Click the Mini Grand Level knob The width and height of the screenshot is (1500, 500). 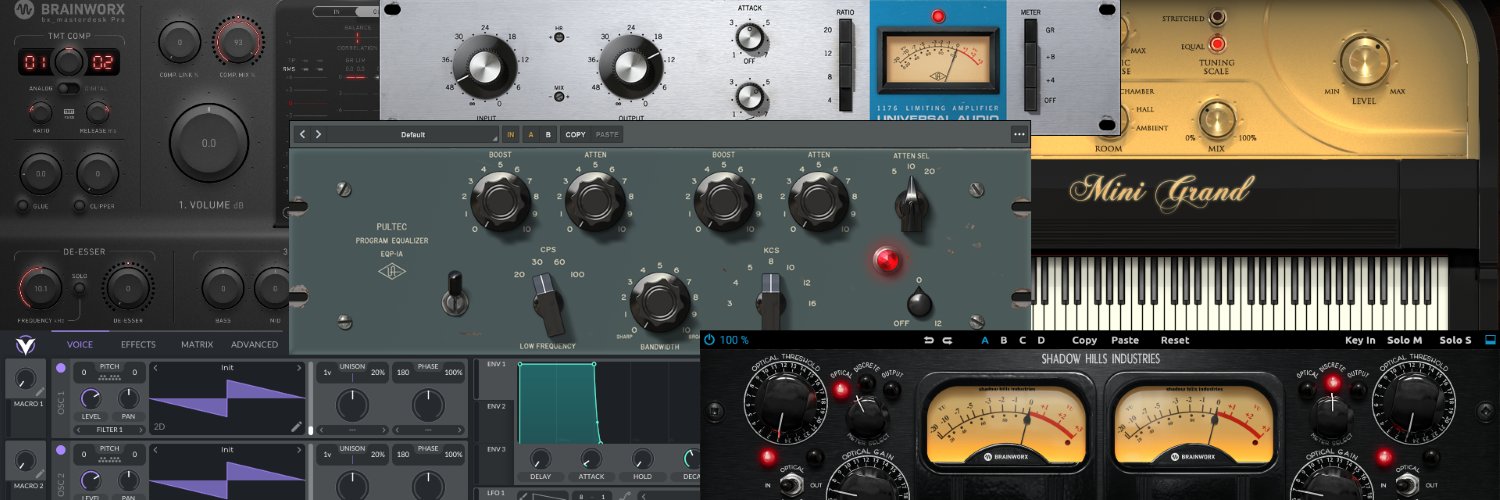(1365, 59)
